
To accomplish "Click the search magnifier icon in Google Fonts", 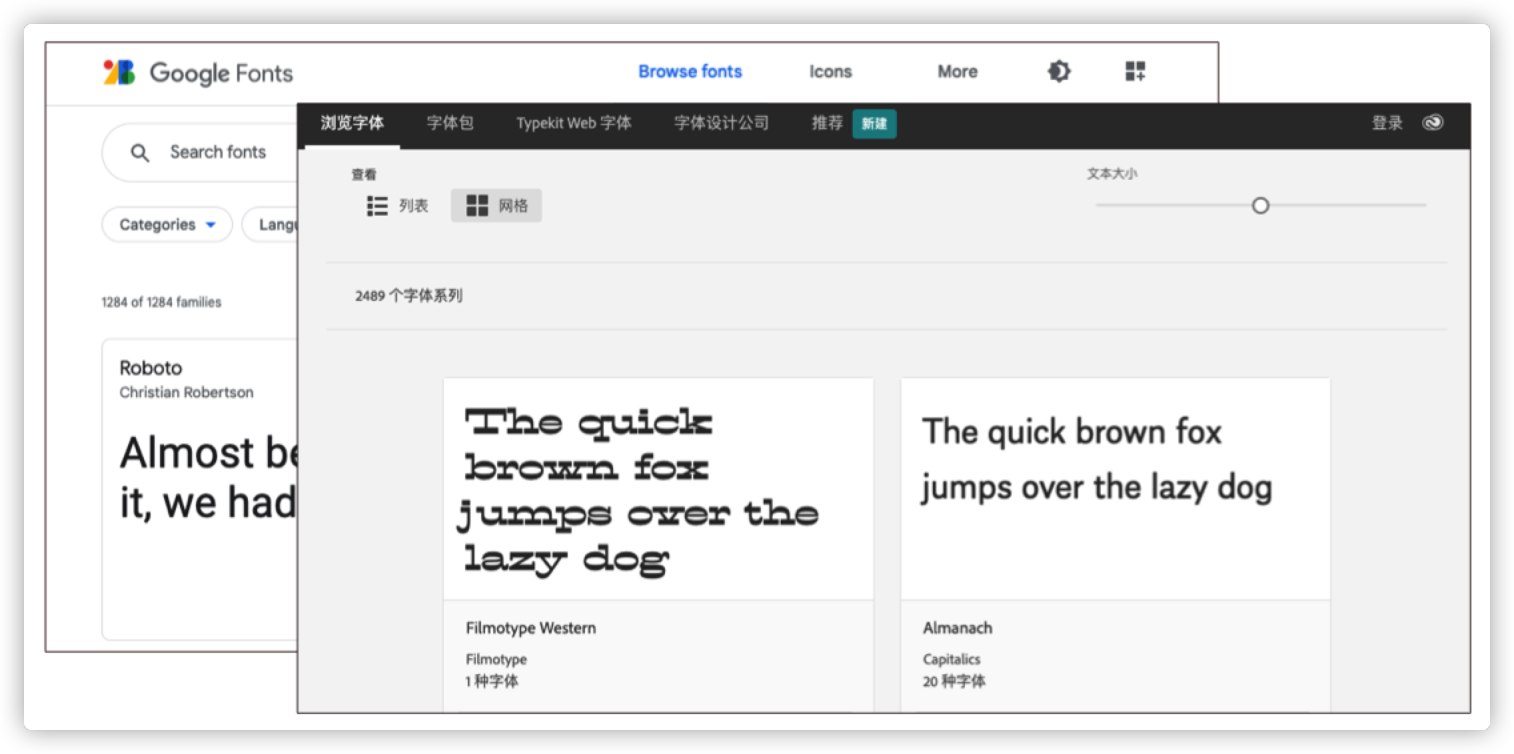I will 140,152.
